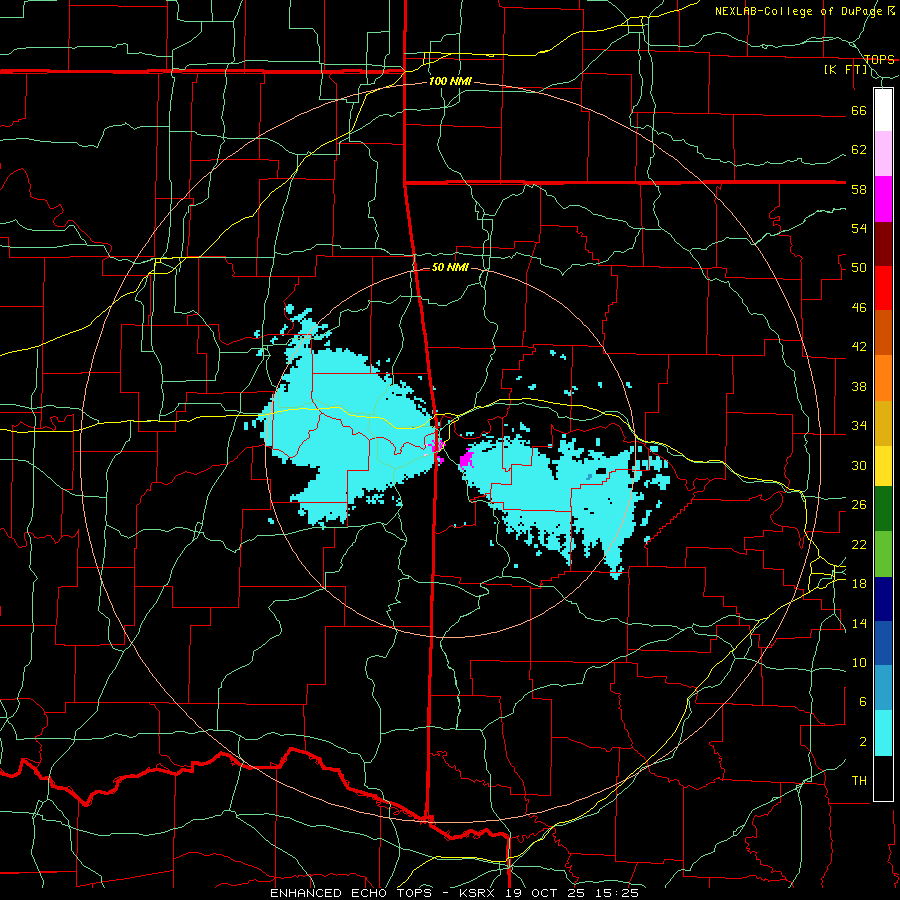
Task: Click the navy legend swatch between 14 and 18
Action: click(883, 599)
